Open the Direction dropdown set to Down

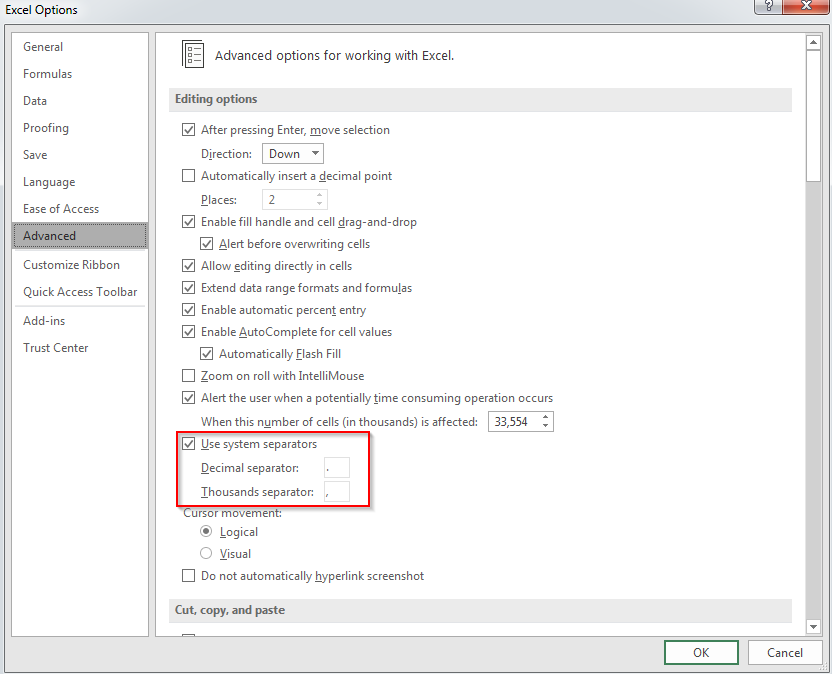(293, 154)
